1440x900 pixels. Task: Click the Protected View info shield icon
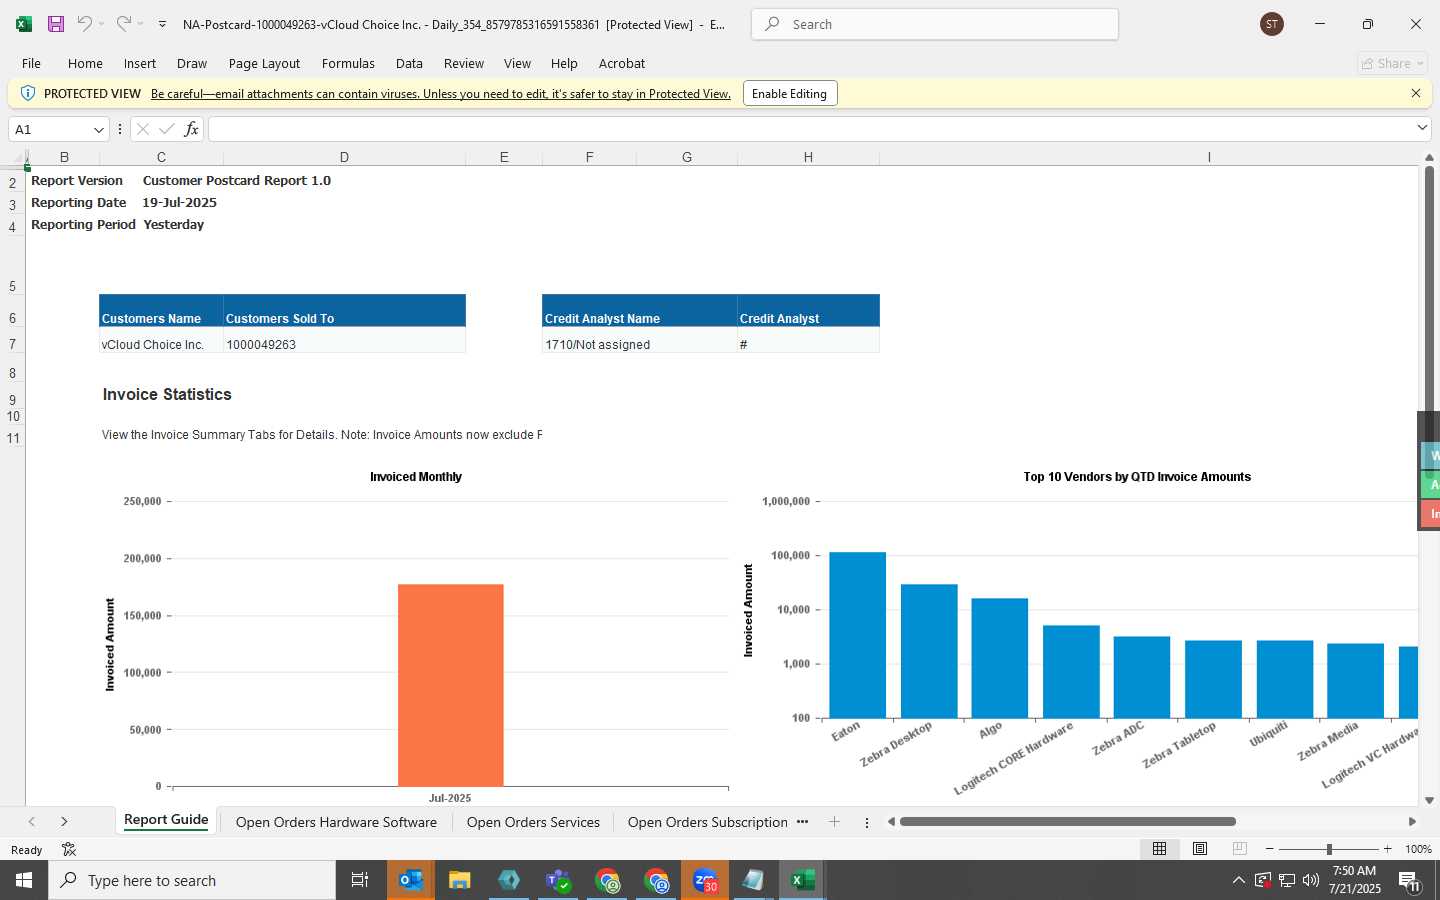click(x=28, y=93)
